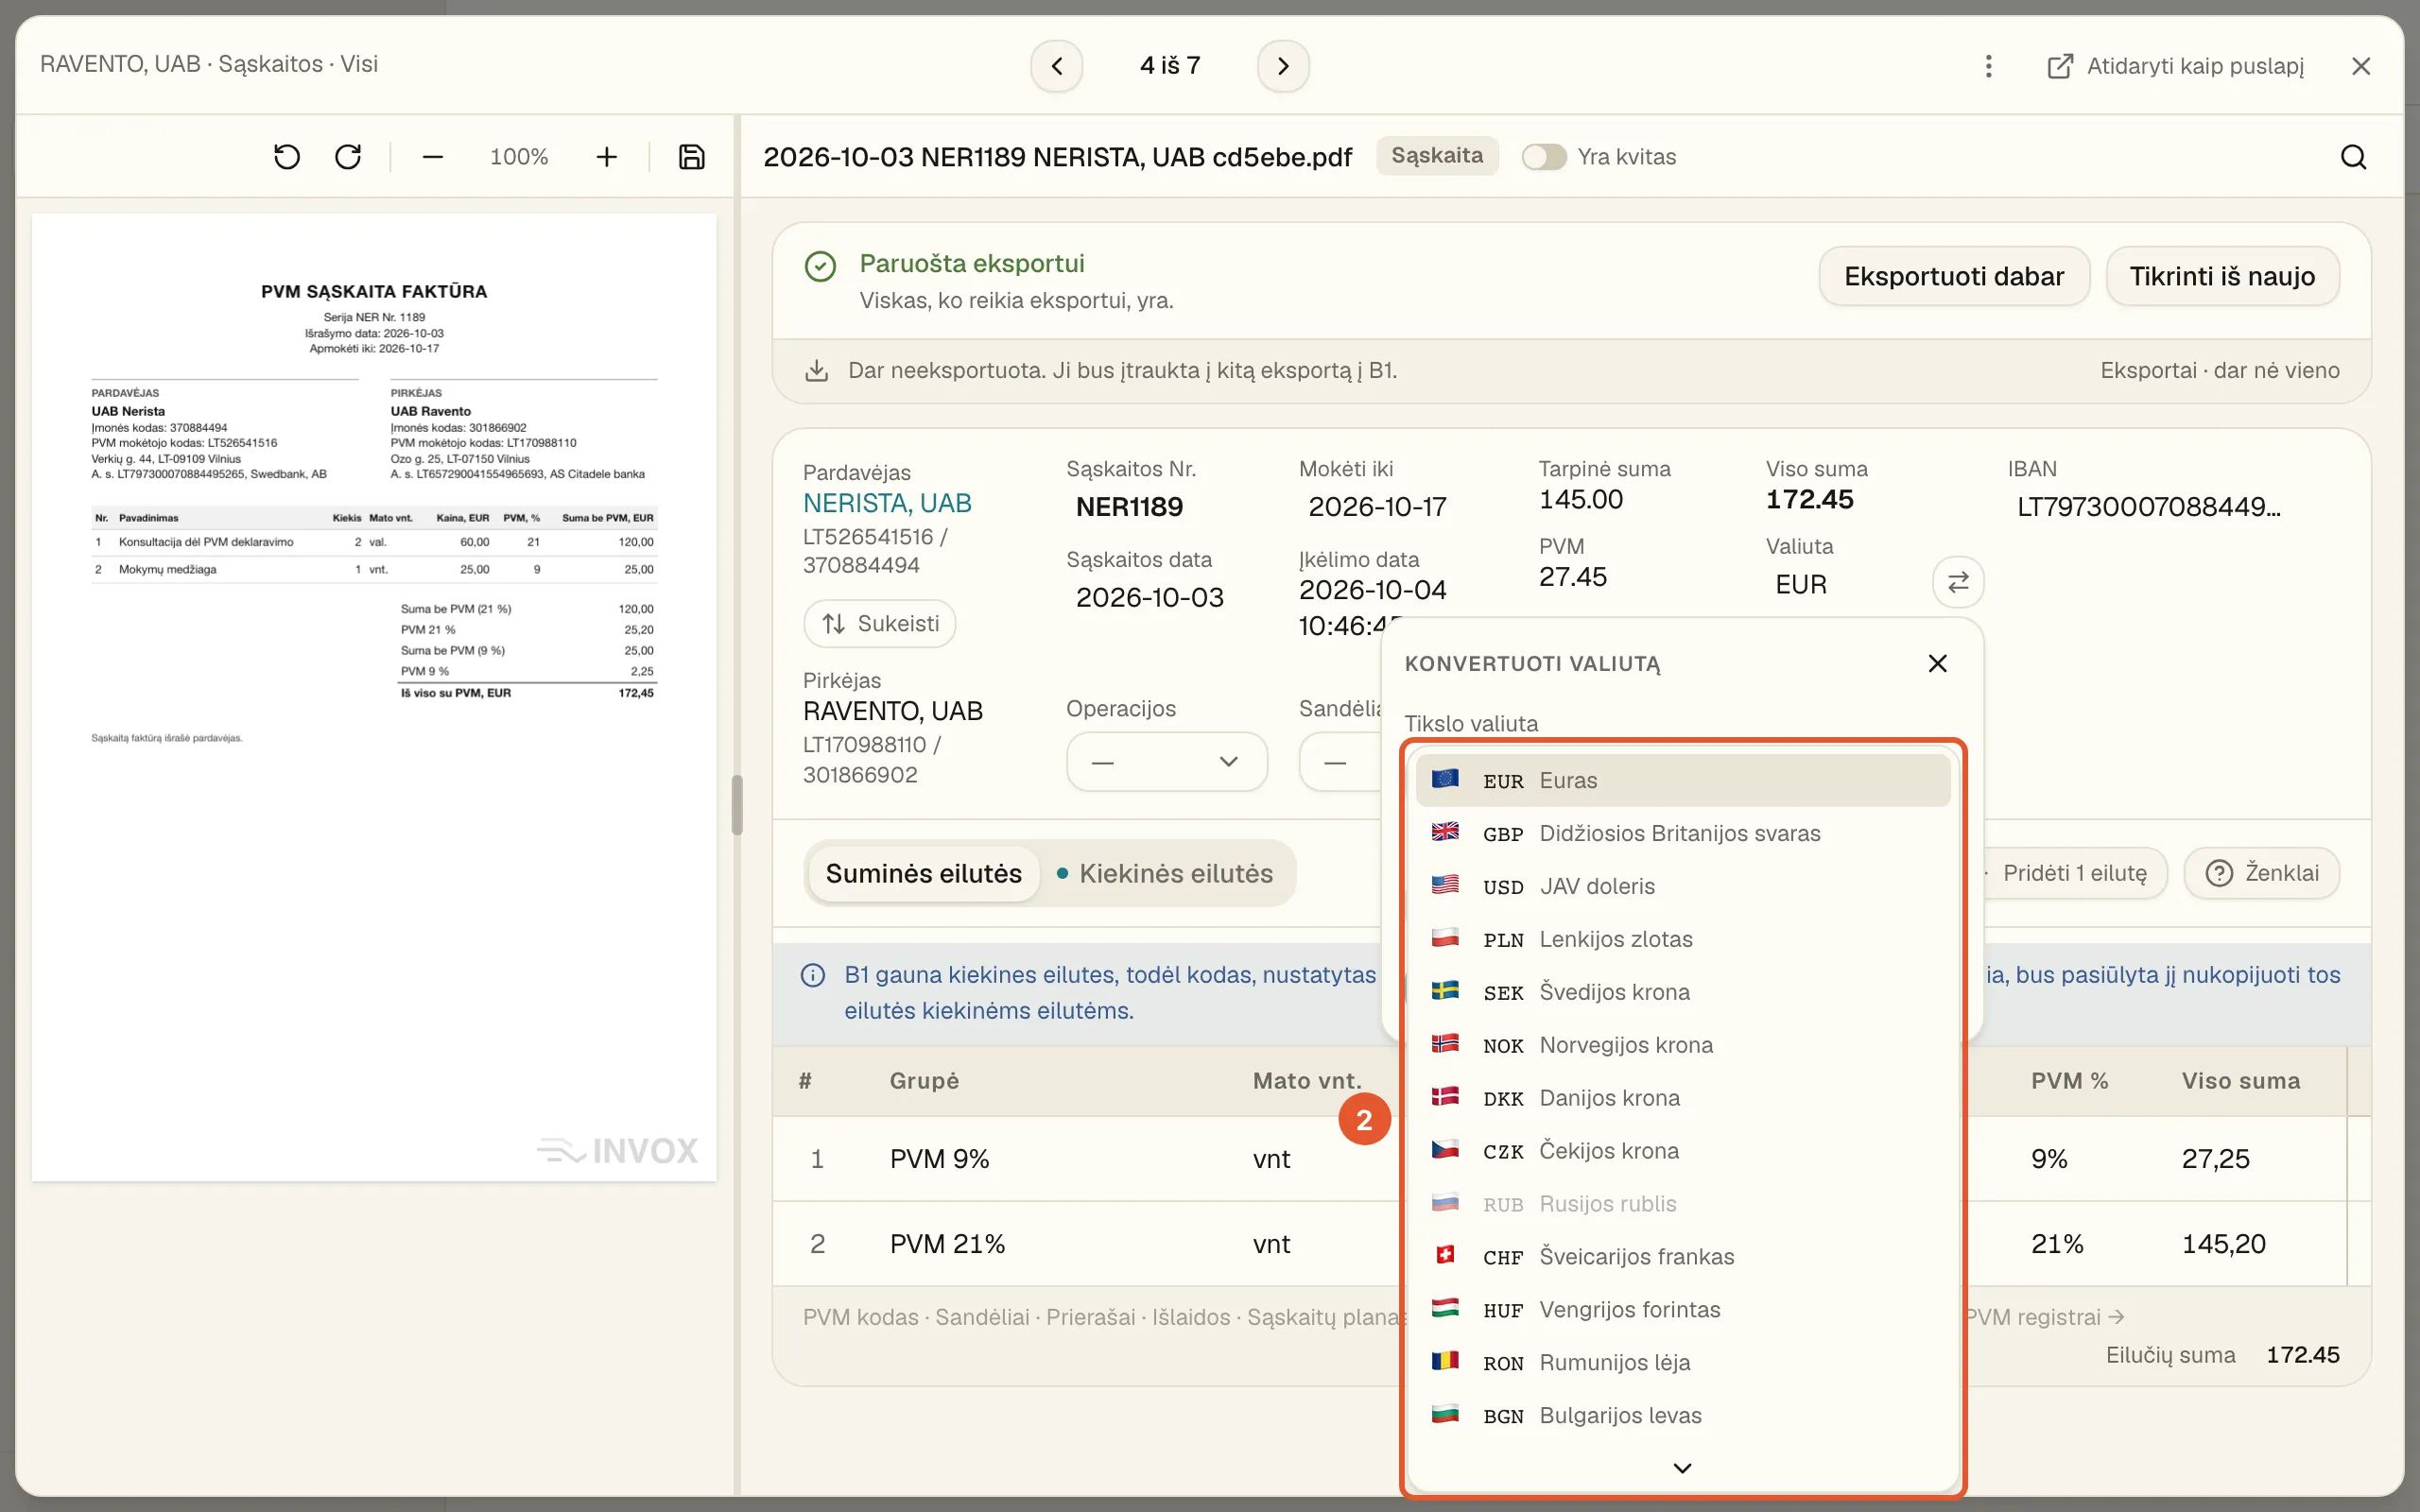Rotate document counter-clockwise
This screenshot has height=1512, width=2420.
click(x=287, y=157)
